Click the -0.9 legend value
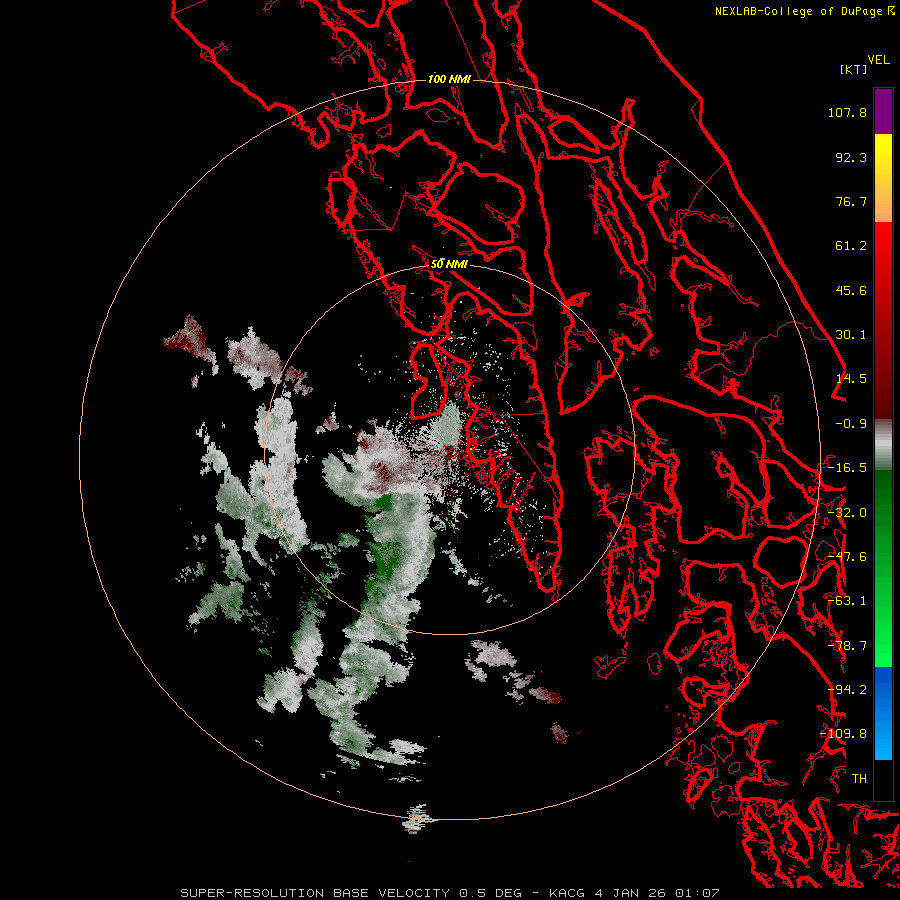900x900 pixels. [x=851, y=424]
